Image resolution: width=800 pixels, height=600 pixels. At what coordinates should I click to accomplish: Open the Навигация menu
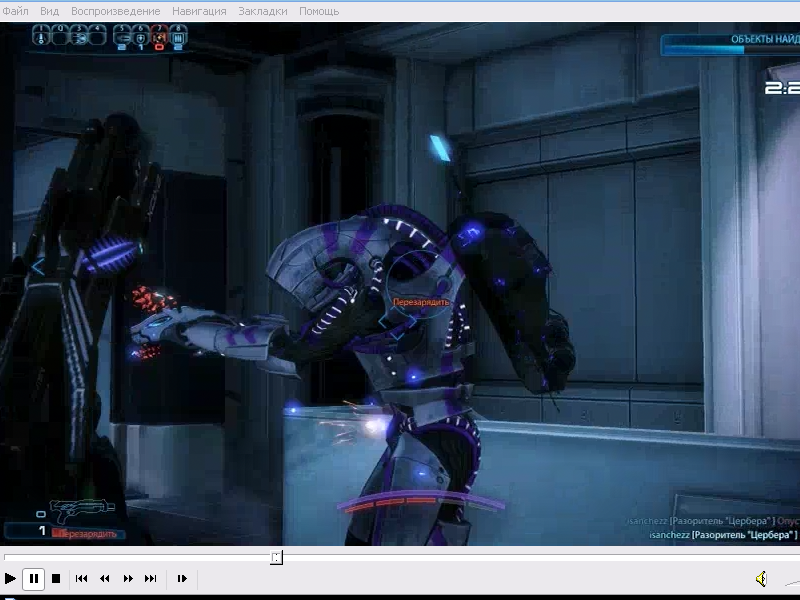(x=199, y=11)
